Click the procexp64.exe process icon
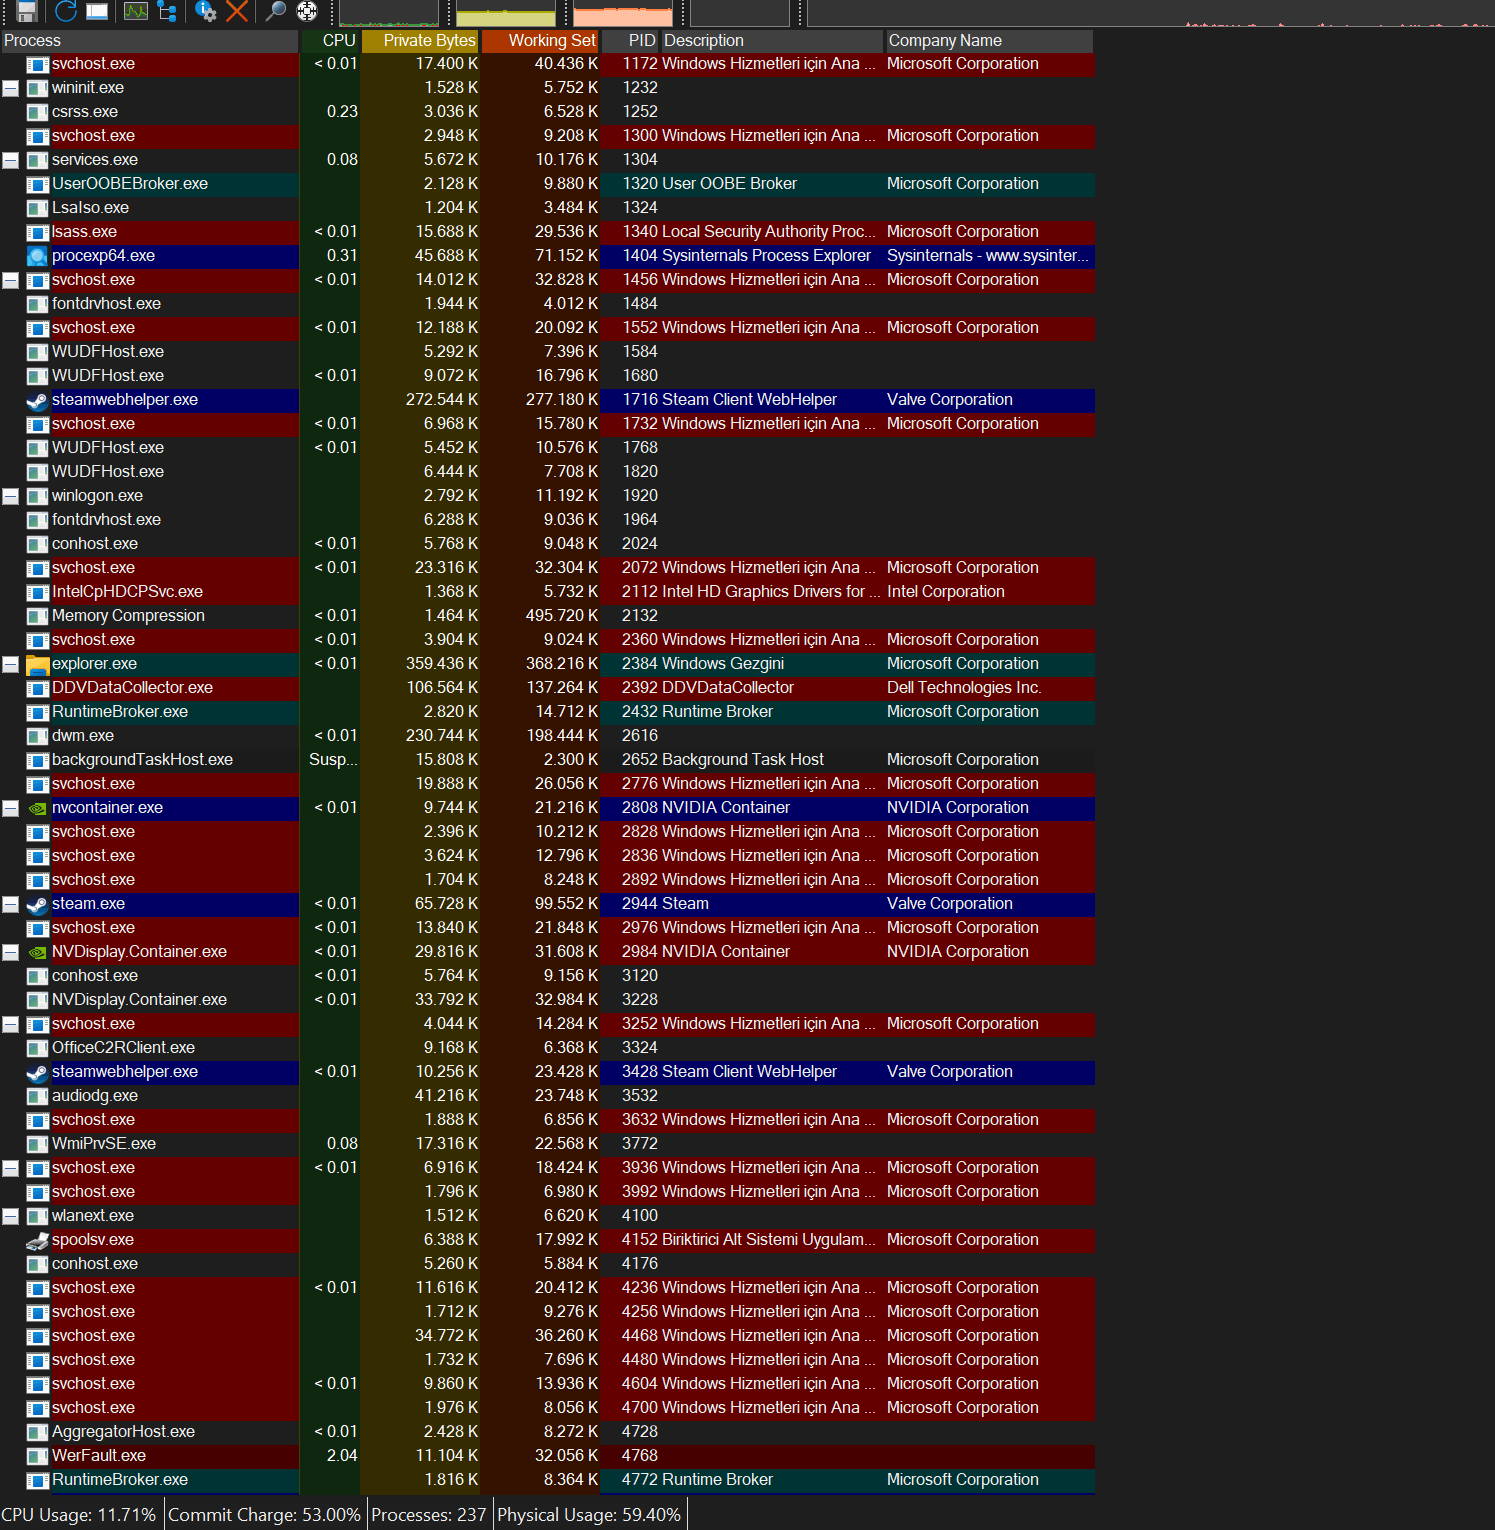The width and height of the screenshot is (1495, 1530). [37, 256]
